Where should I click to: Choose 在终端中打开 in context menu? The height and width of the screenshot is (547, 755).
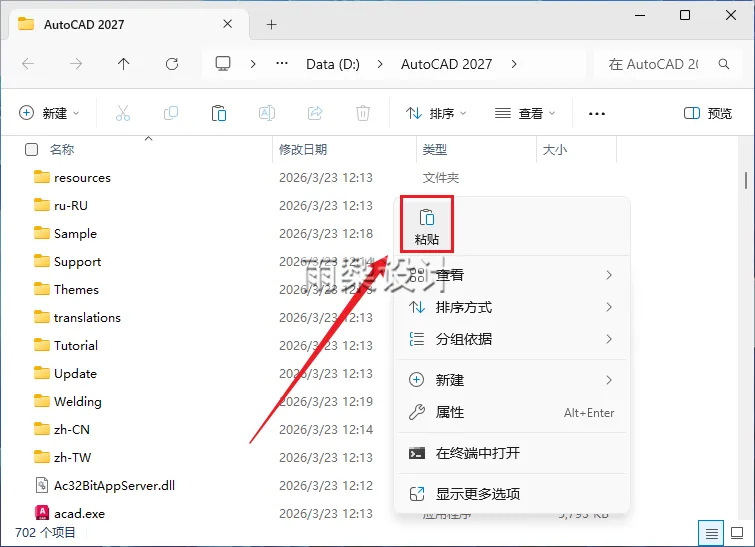point(511,453)
